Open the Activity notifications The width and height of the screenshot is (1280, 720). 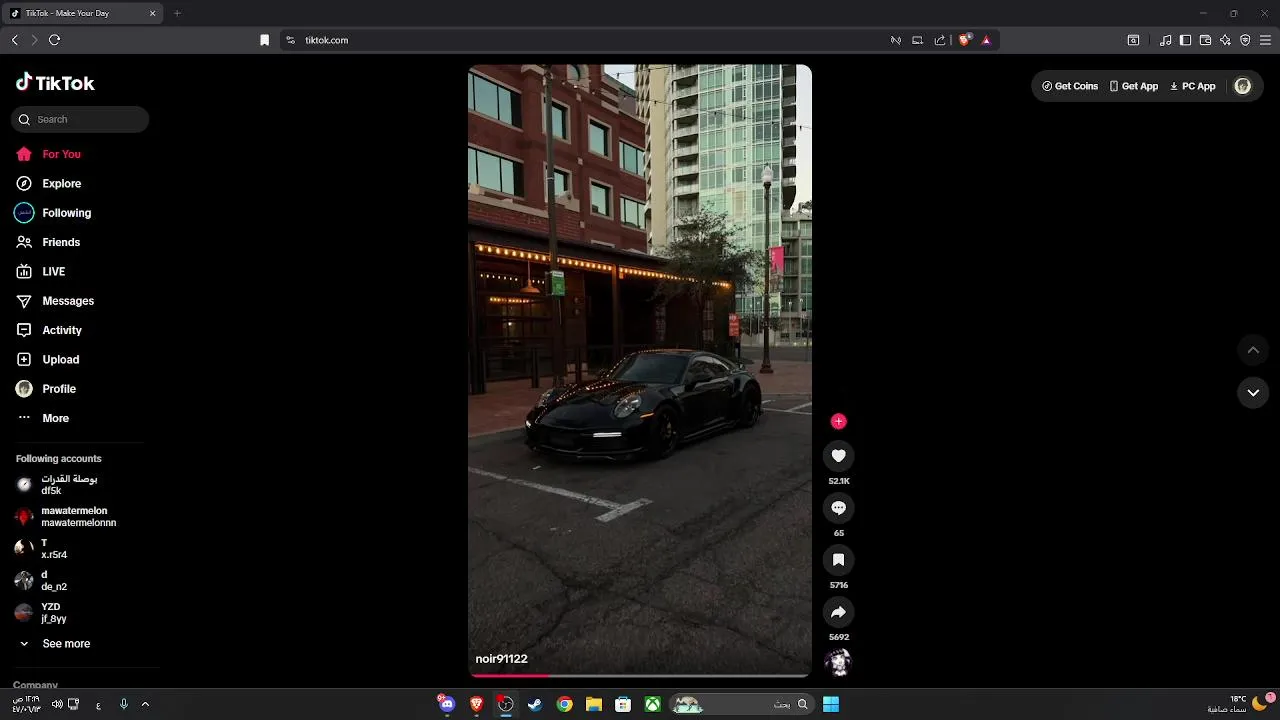click(49, 330)
